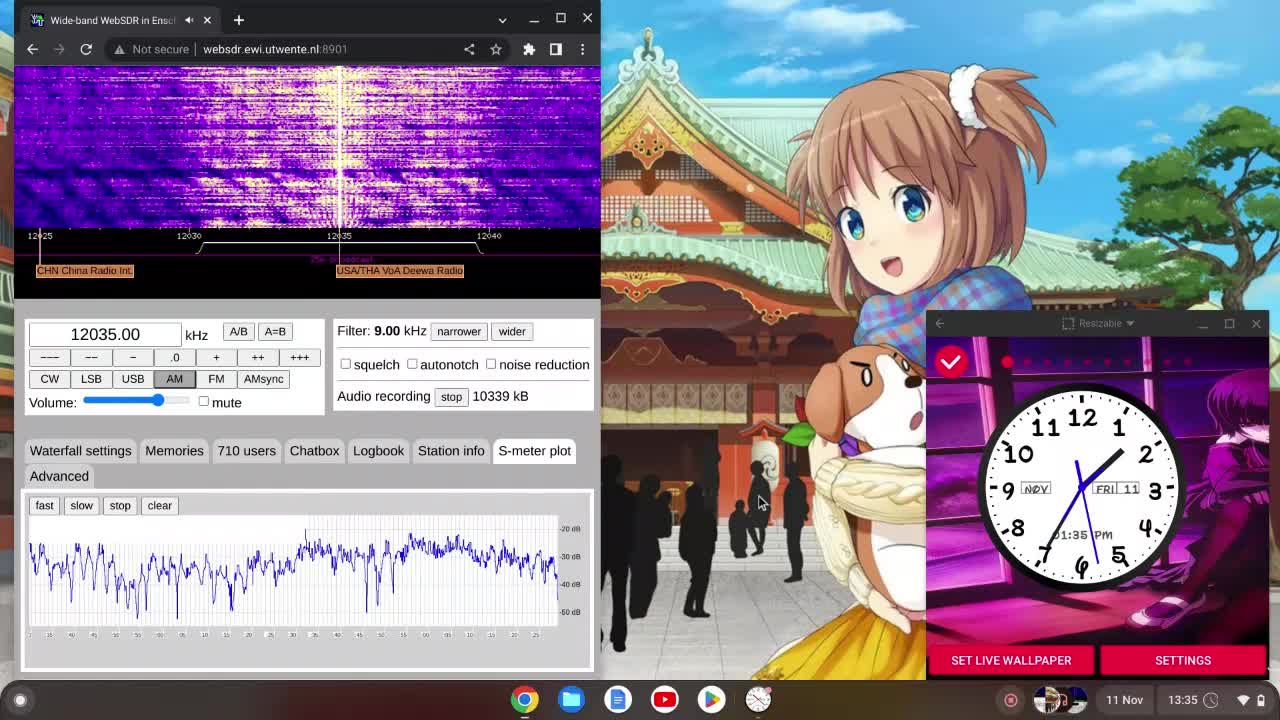The height and width of the screenshot is (720, 1280).
Task: Open Logbook tab
Action: [x=378, y=451]
